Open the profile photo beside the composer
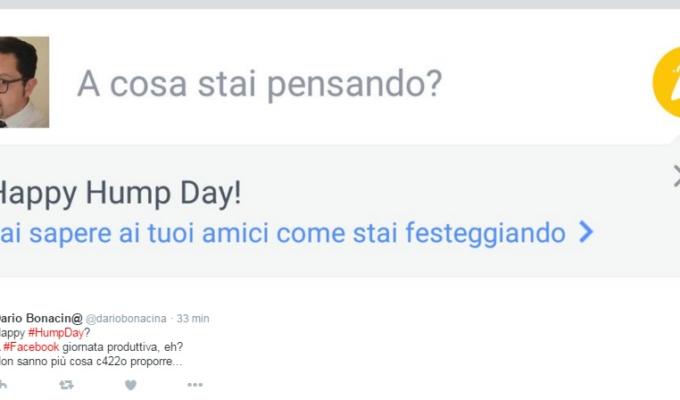This screenshot has height=400, width=680. click(x=24, y=82)
